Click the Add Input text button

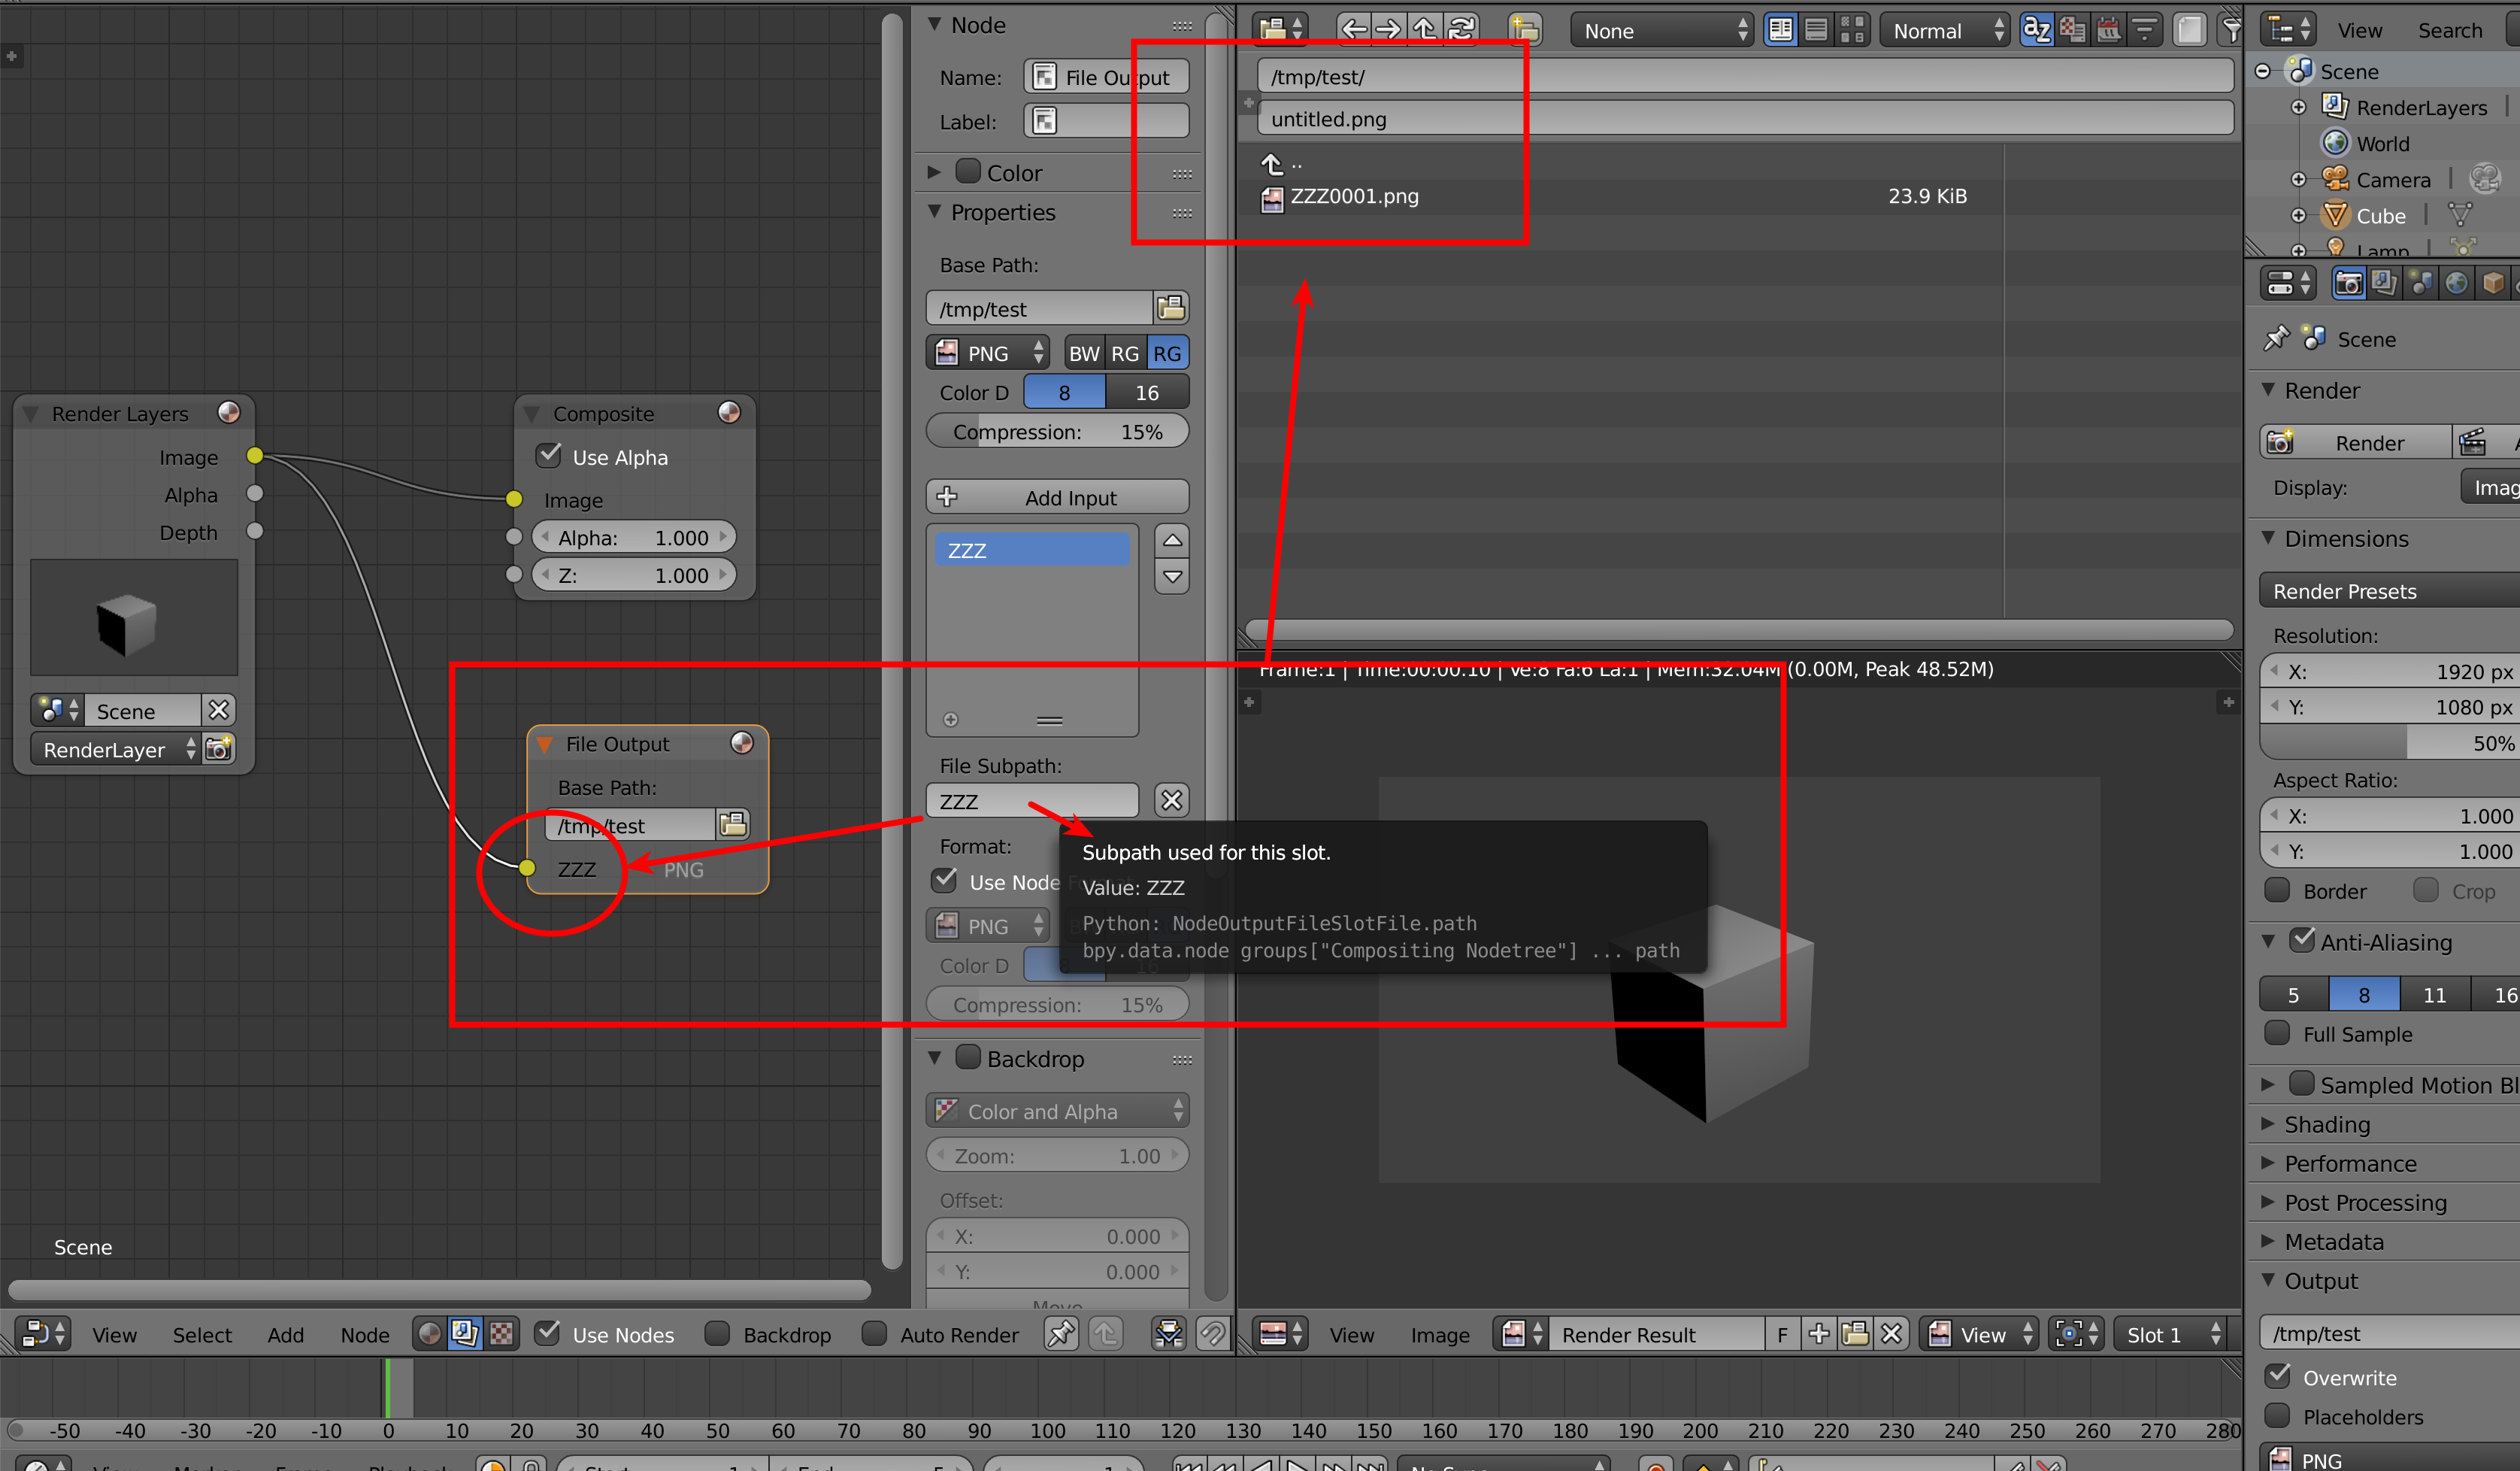point(1059,497)
